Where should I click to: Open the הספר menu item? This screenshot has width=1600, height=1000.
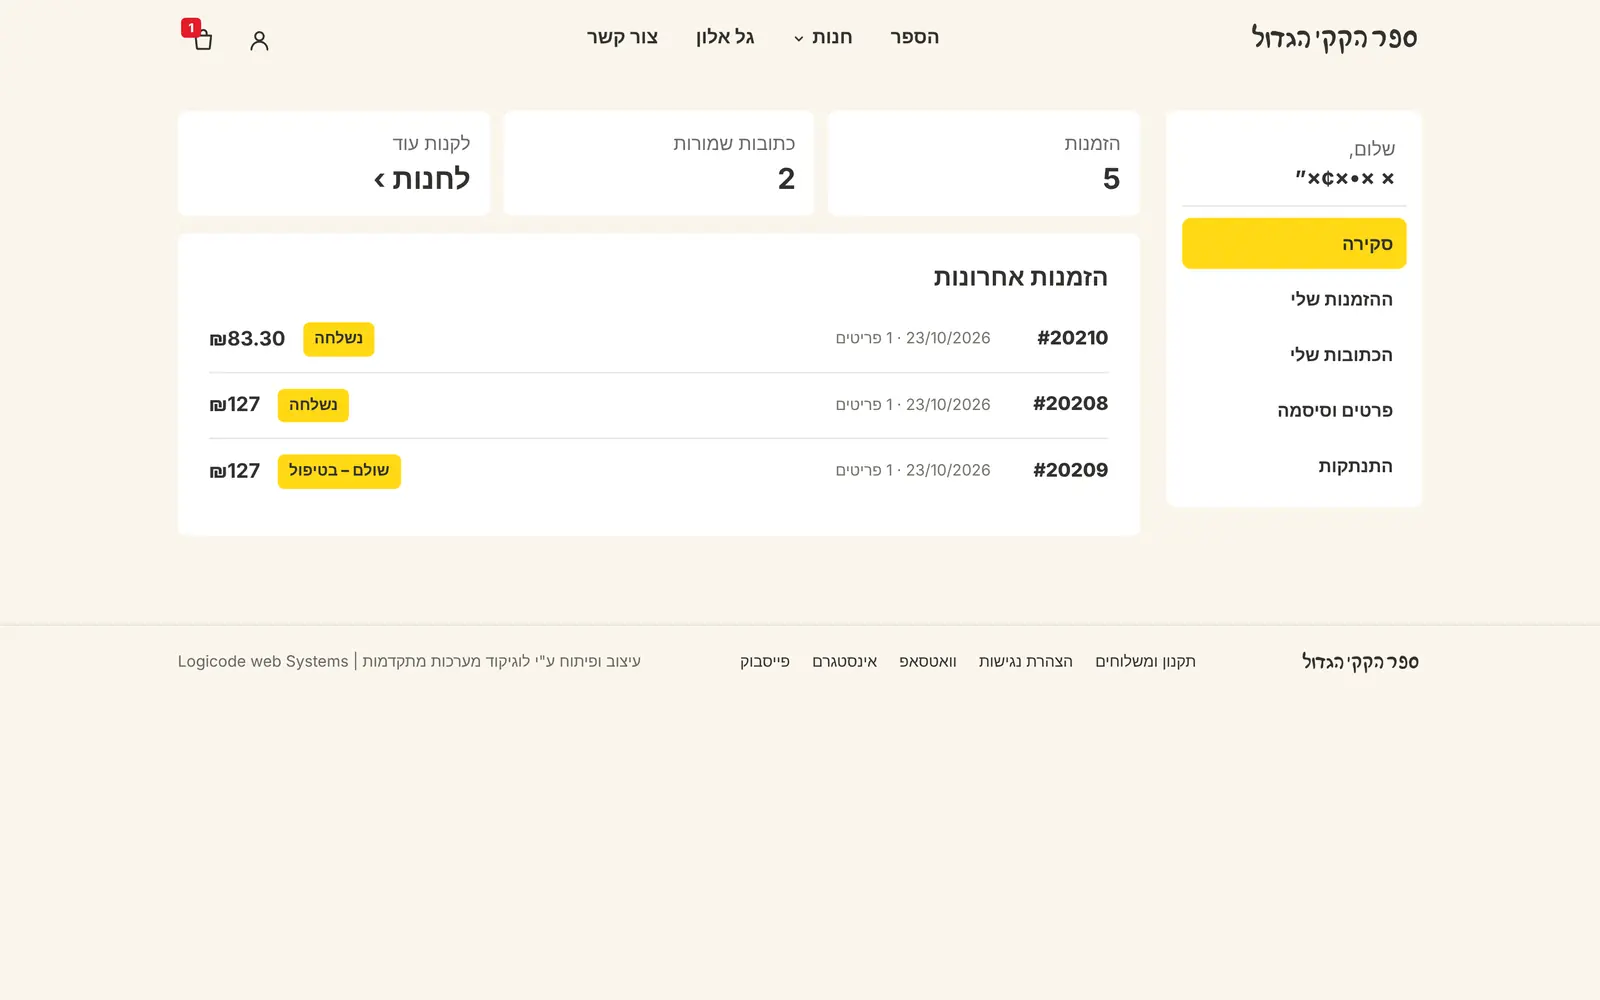pos(914,37)
